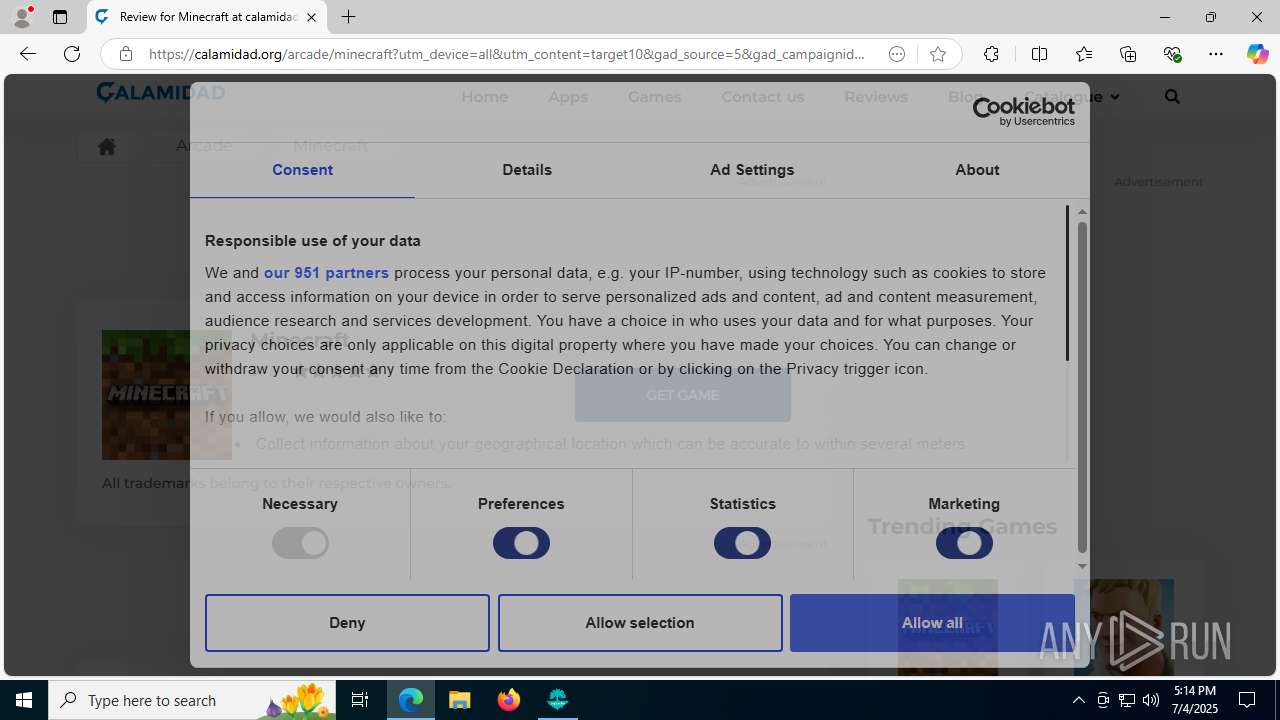The height and width of the screenshot is (720, 1280).
Task: Switch to Microsoft Edge taskbar icon
Action: (x=410, y=700)
